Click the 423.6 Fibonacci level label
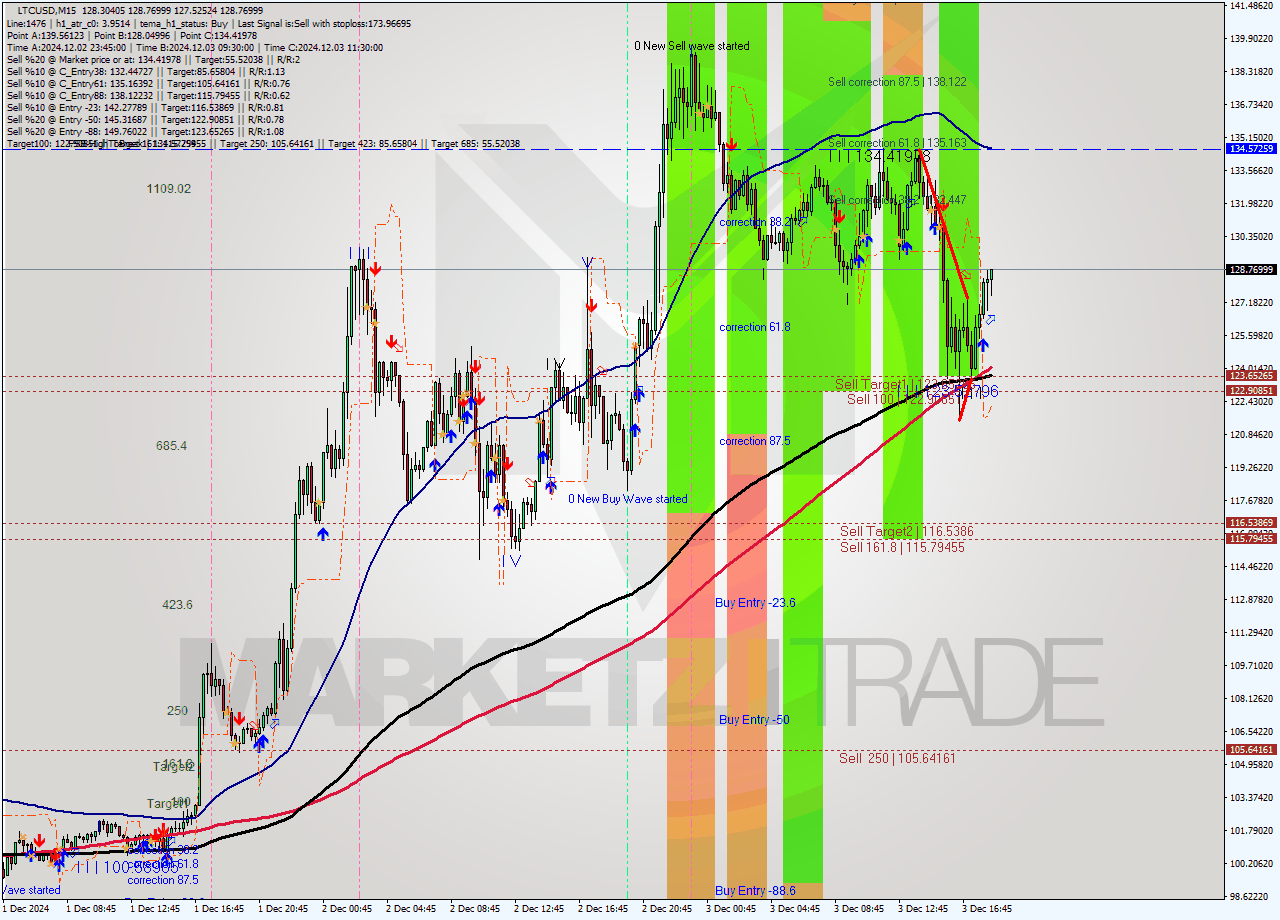Viewport: 1280px width, 920px height. pos(177,604)
